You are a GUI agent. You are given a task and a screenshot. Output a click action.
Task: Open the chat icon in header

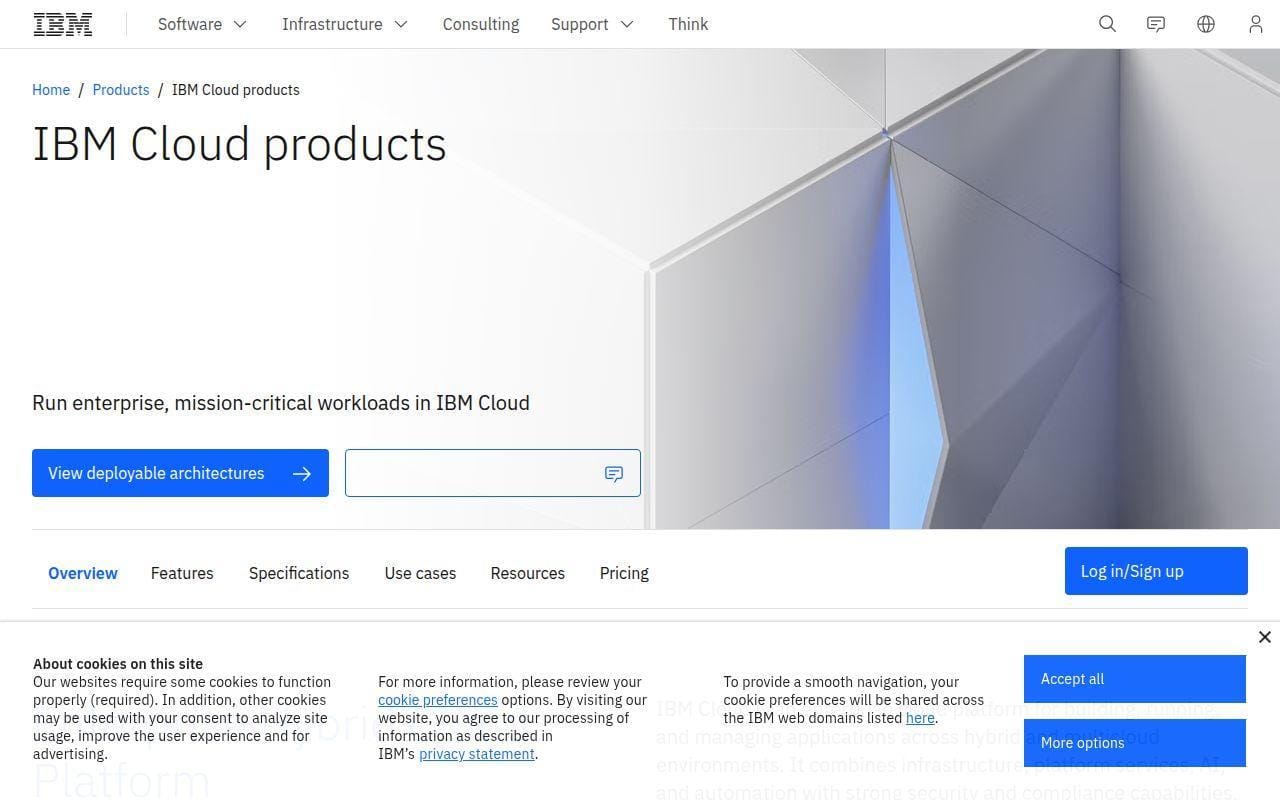tap(1156, 24)
